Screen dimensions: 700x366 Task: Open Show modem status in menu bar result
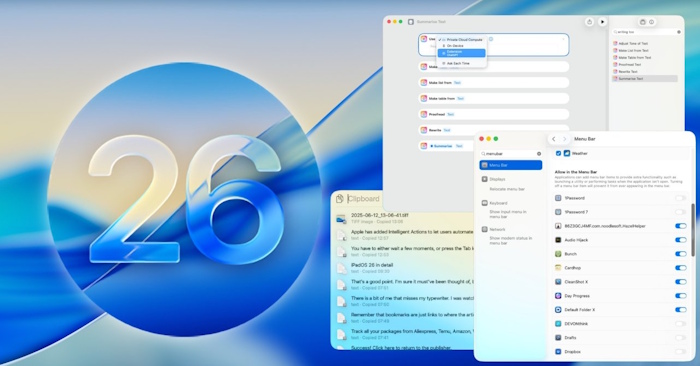[x=511, y=241]
